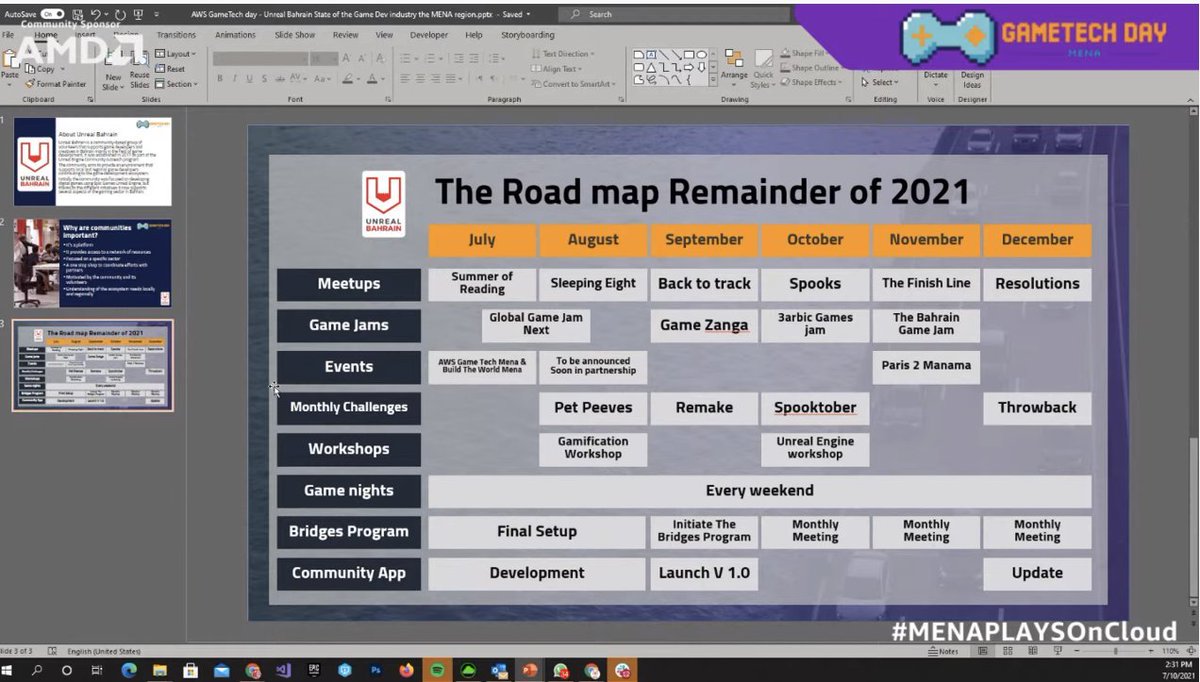This screenshot has width=1200, height=682.
Task: Adjust the zoom slider in status bar
Action: (x=1116, y=651)
